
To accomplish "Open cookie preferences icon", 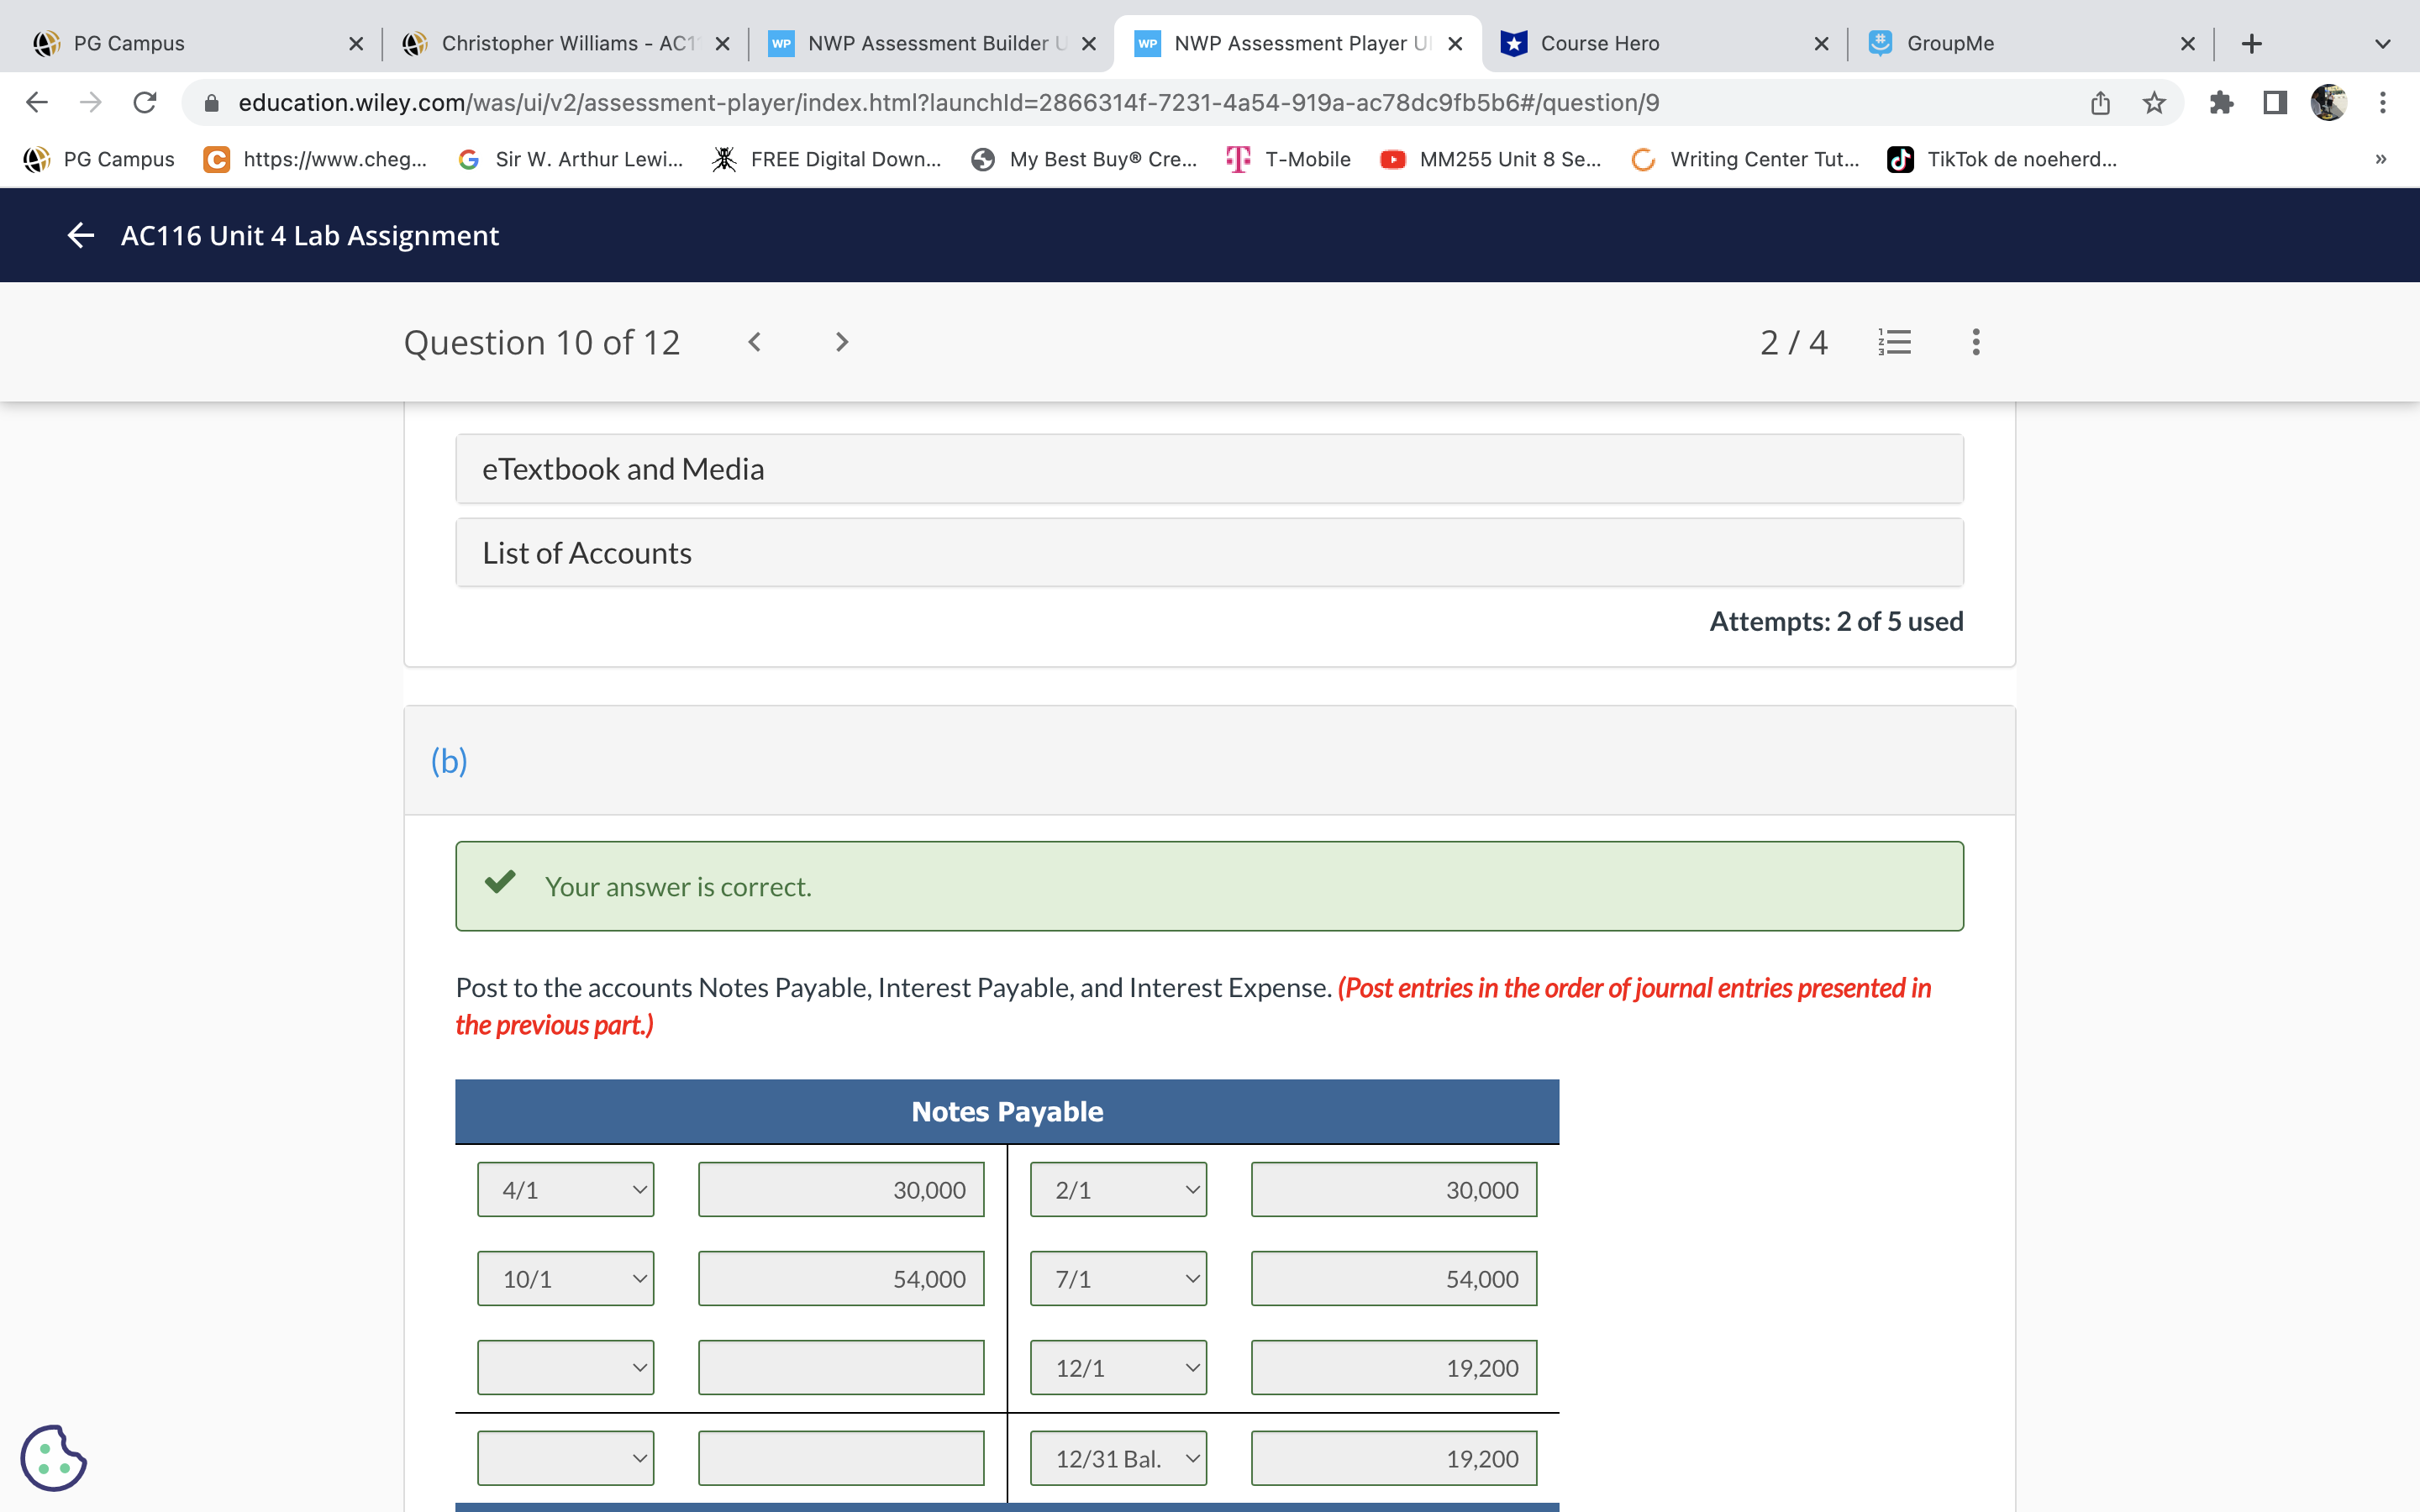I will (x=53, y=1458).
